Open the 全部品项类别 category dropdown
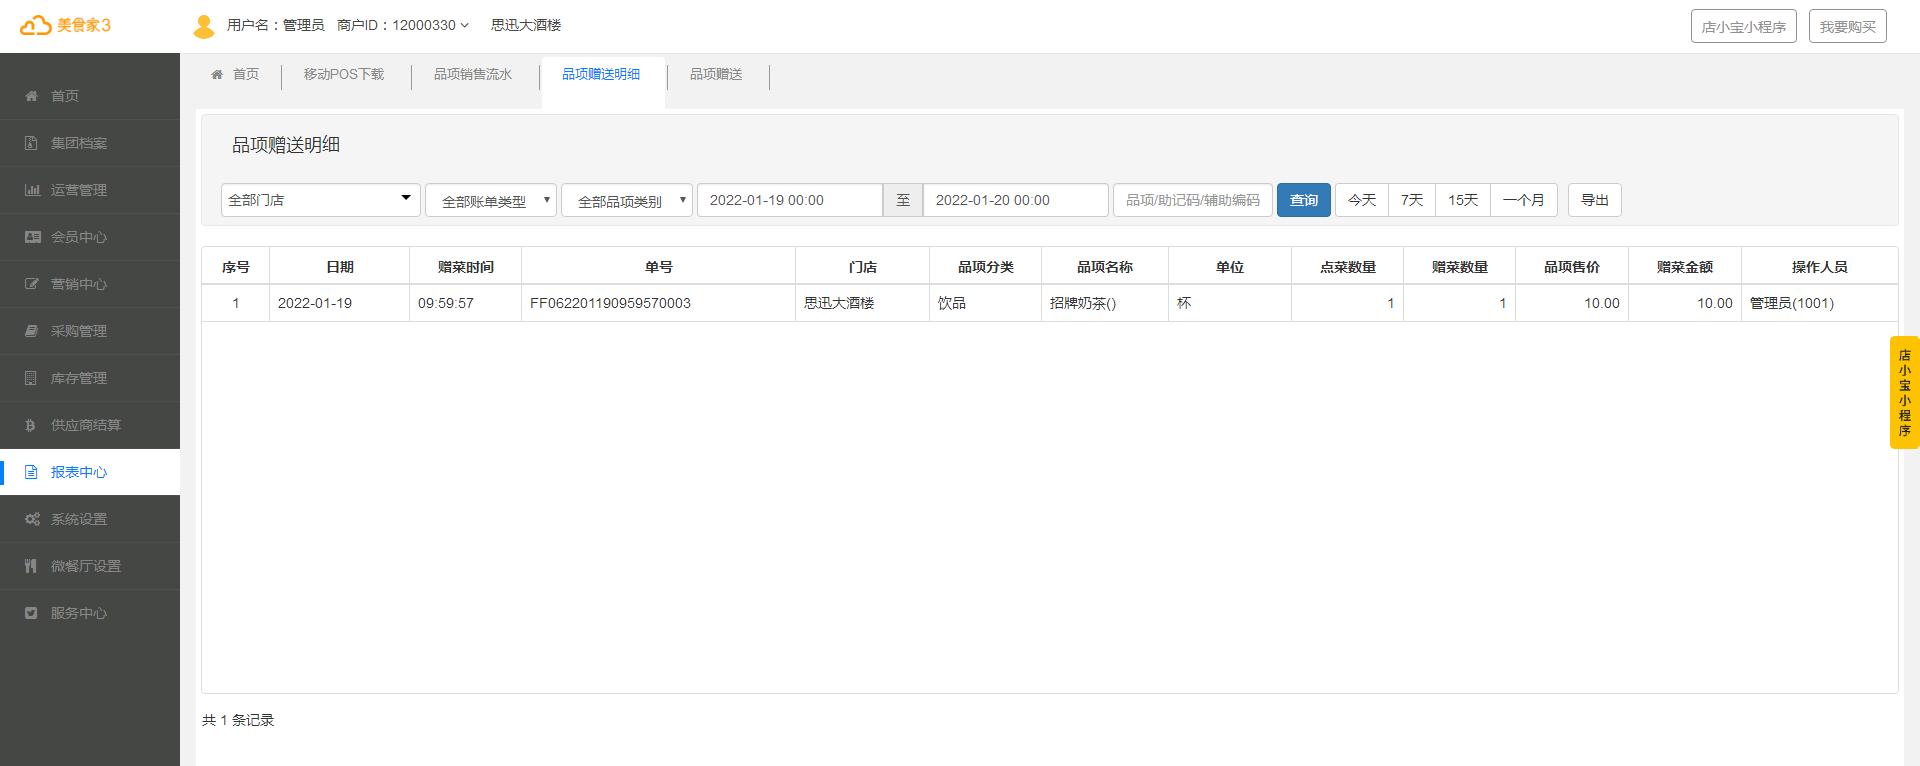The image size is (1920, 766). (x=627, y=200)
